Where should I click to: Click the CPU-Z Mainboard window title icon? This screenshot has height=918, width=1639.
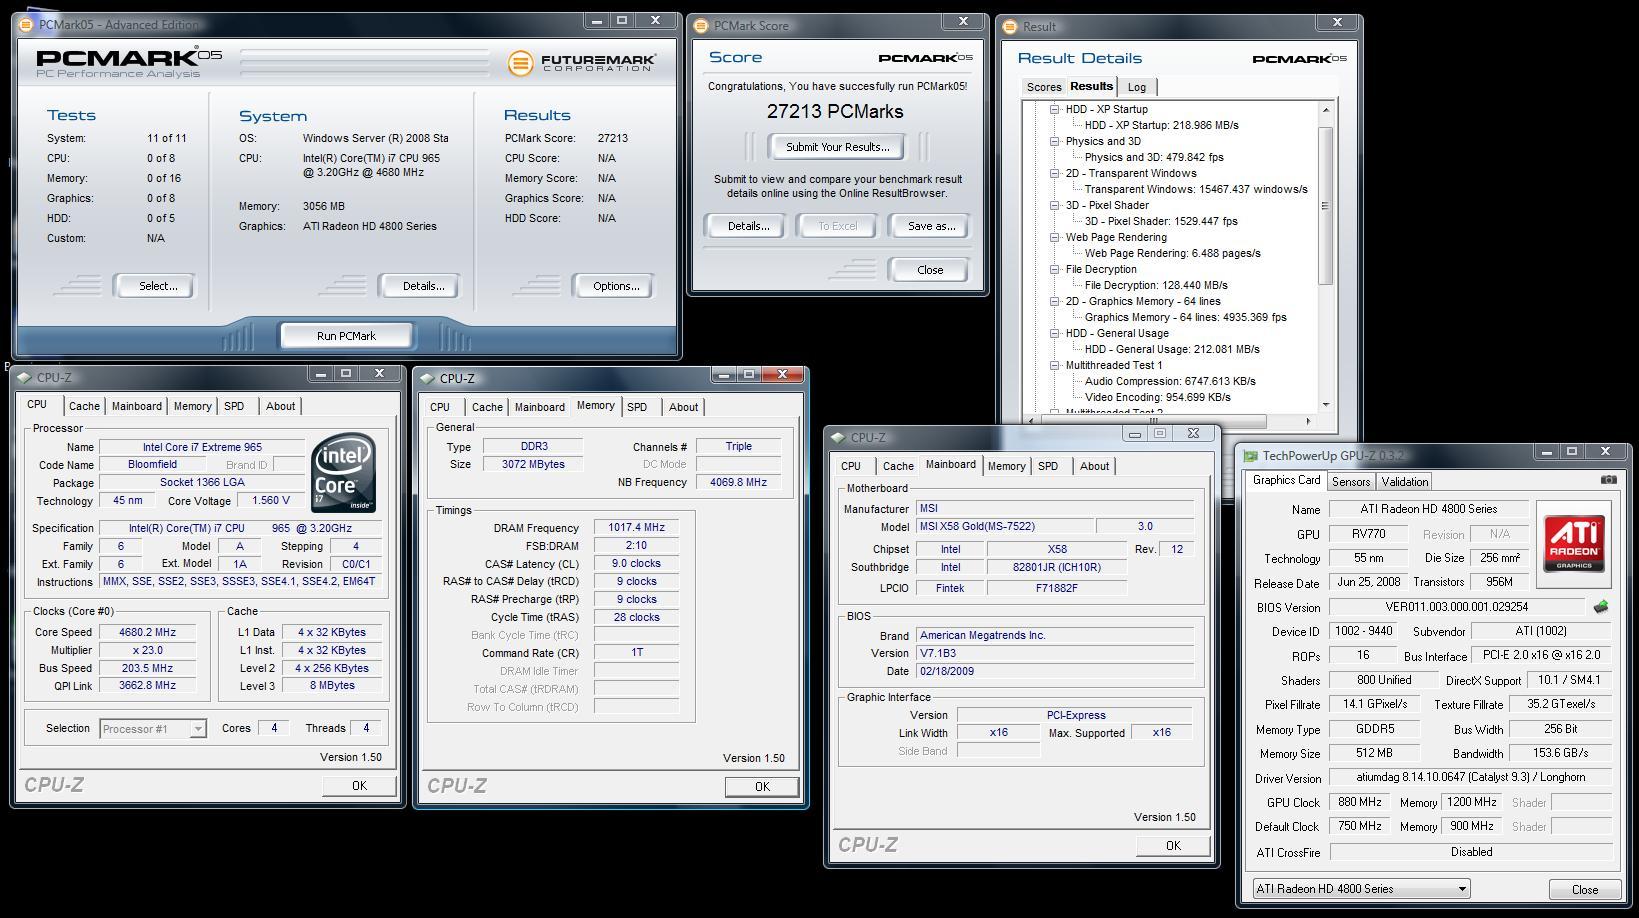tap(838, 437)
